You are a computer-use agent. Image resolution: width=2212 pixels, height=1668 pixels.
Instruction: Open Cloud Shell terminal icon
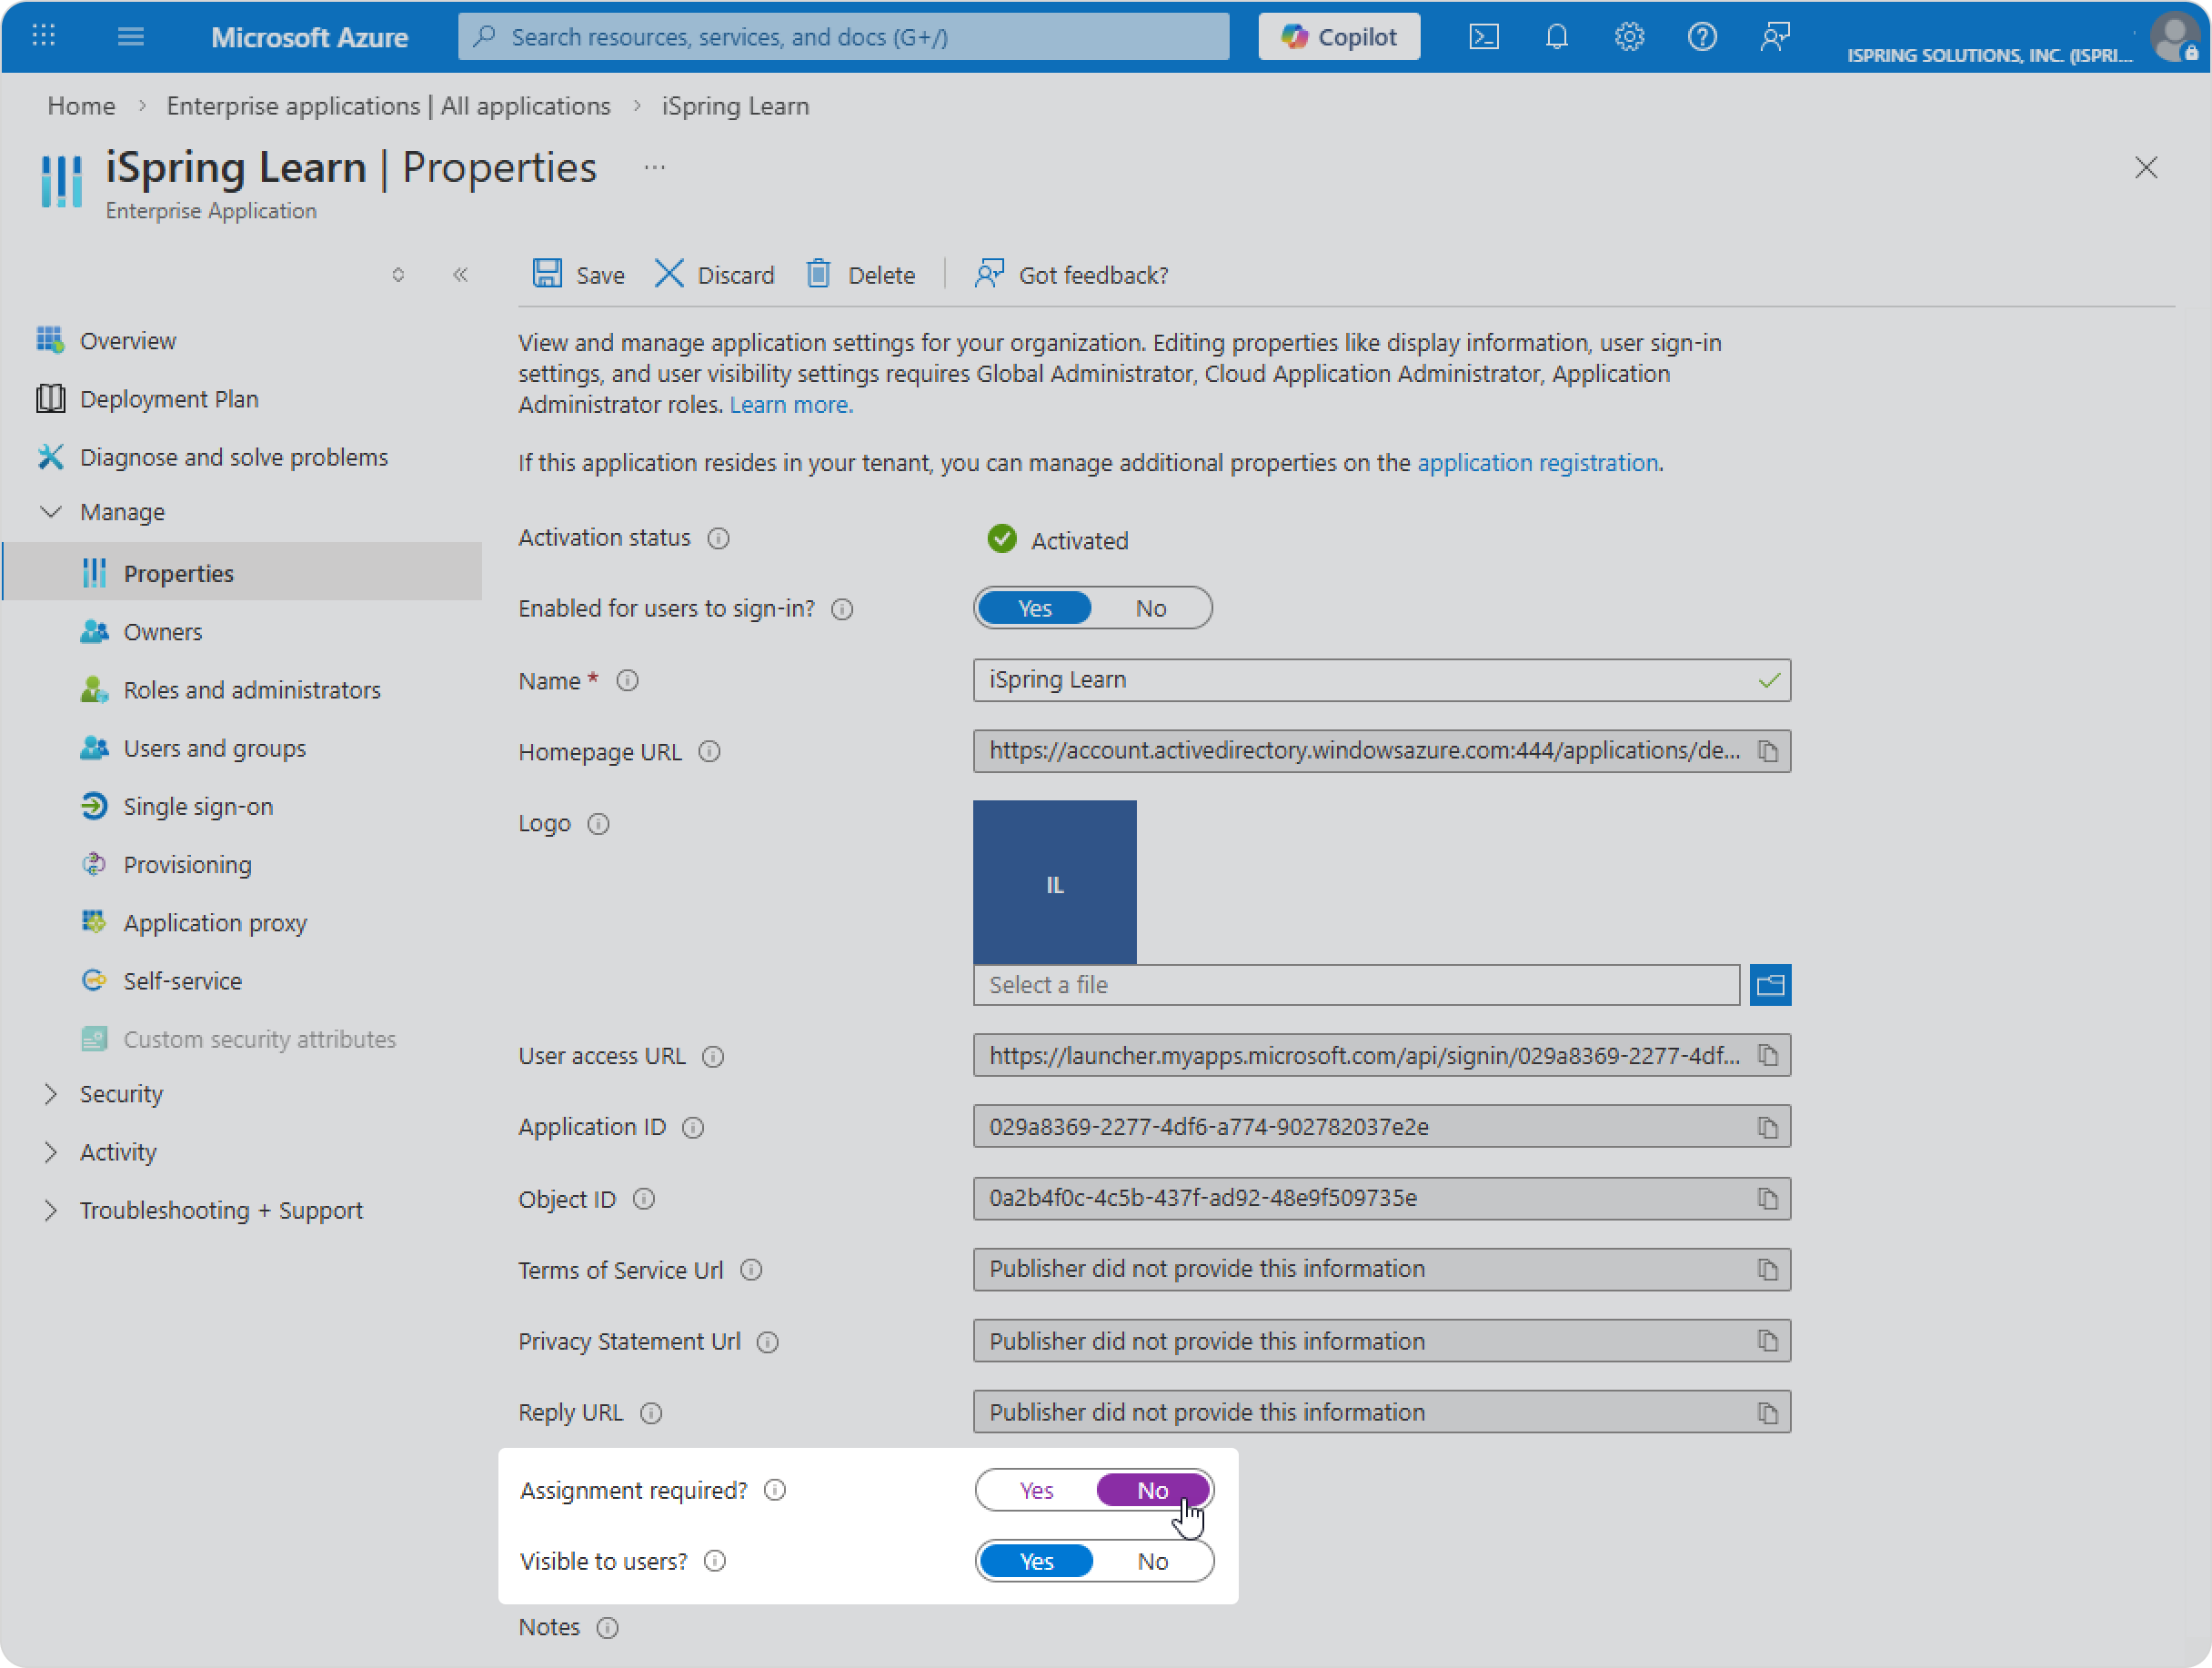pyautogui.click(x=1483, y=37)
